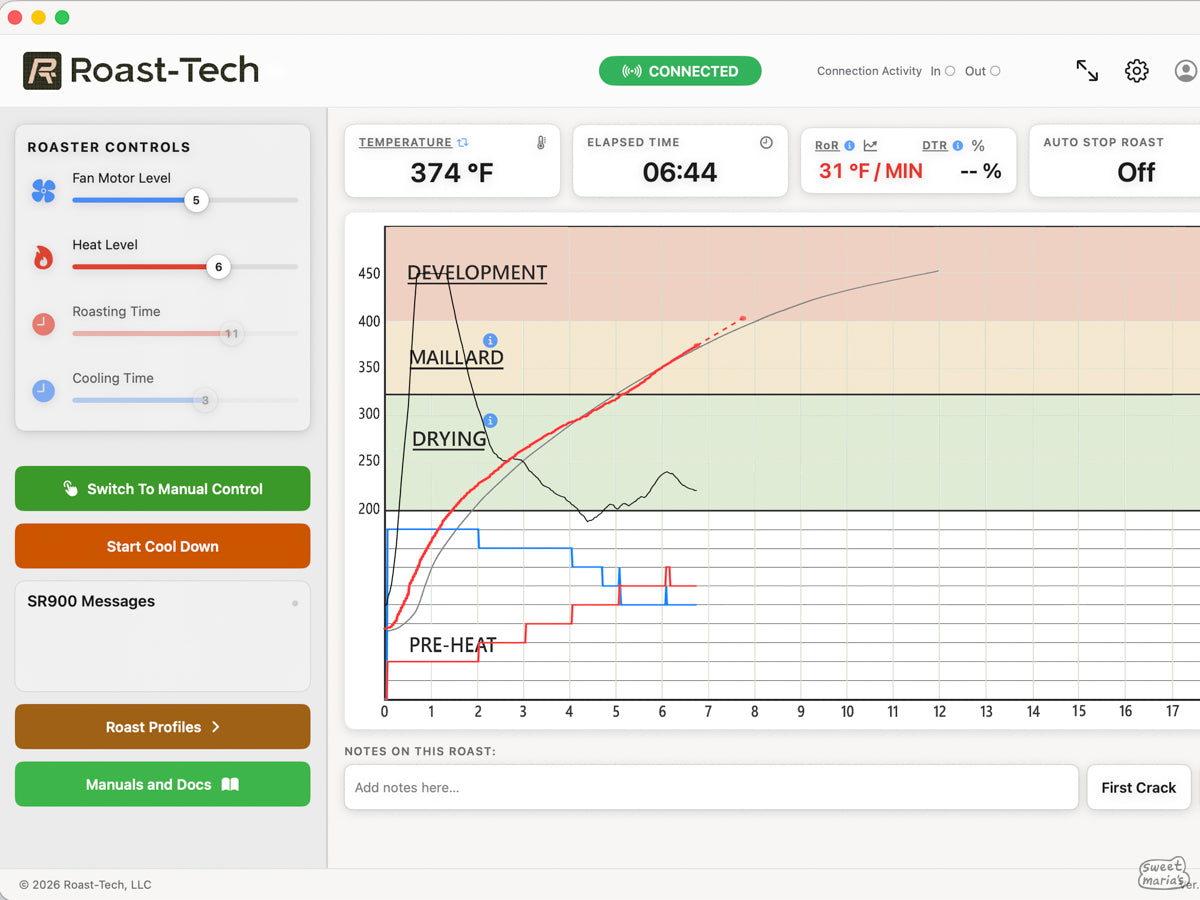
Task: Click the 374 °F temperature reading
Action: point(452,172)
